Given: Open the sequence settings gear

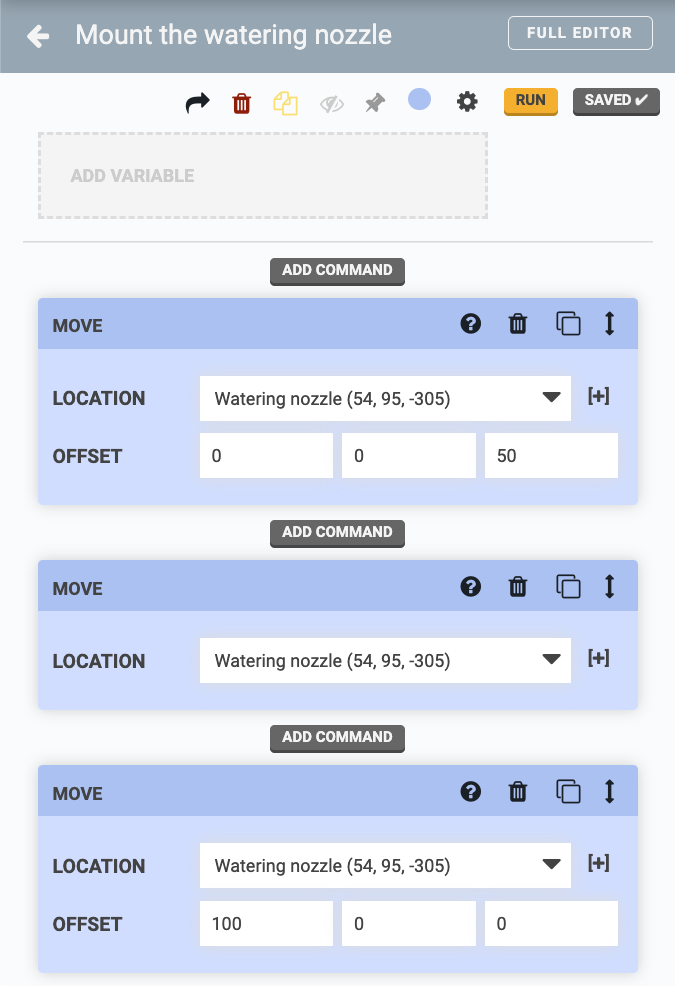Looking at the screenshot, I should tap(467, 101).
